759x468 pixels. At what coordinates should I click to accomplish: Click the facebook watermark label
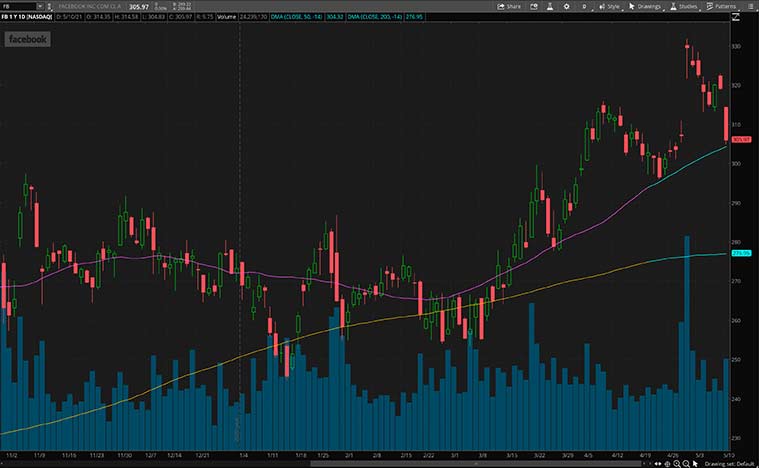point(28,39)
